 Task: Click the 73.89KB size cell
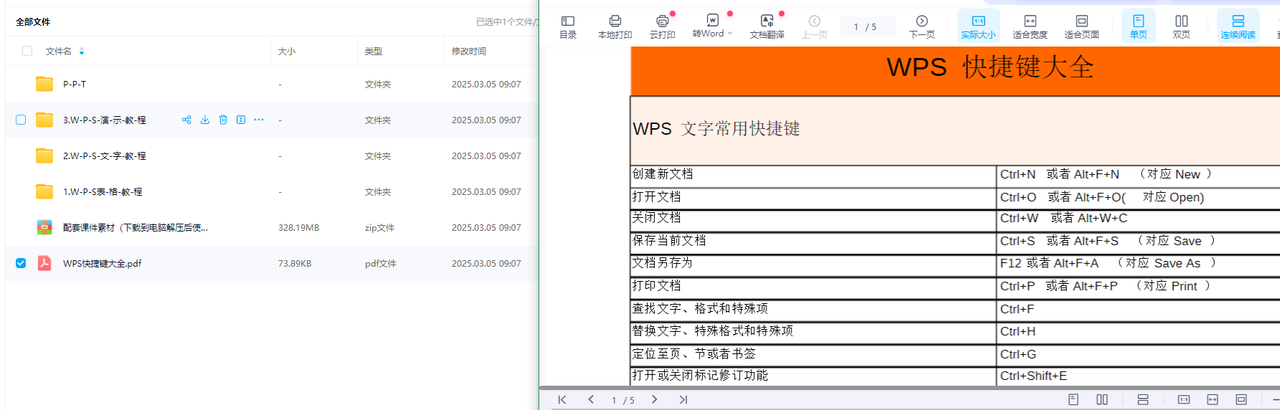[x=294, y=264]
